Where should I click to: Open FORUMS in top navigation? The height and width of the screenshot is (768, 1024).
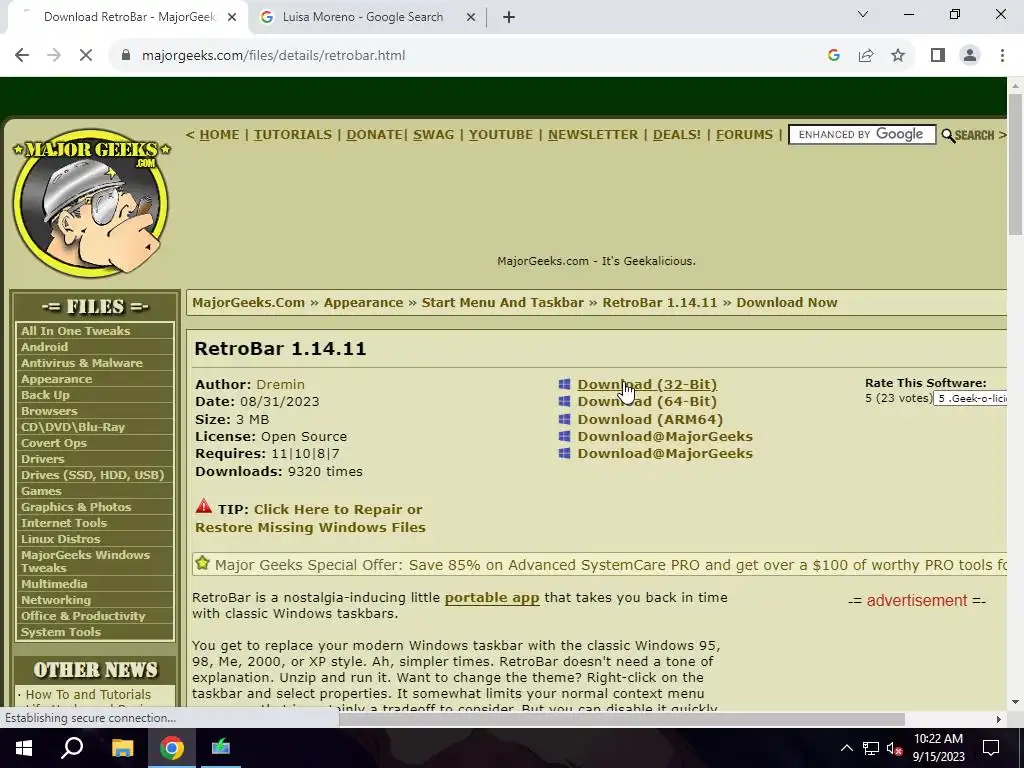pos(744,135)
